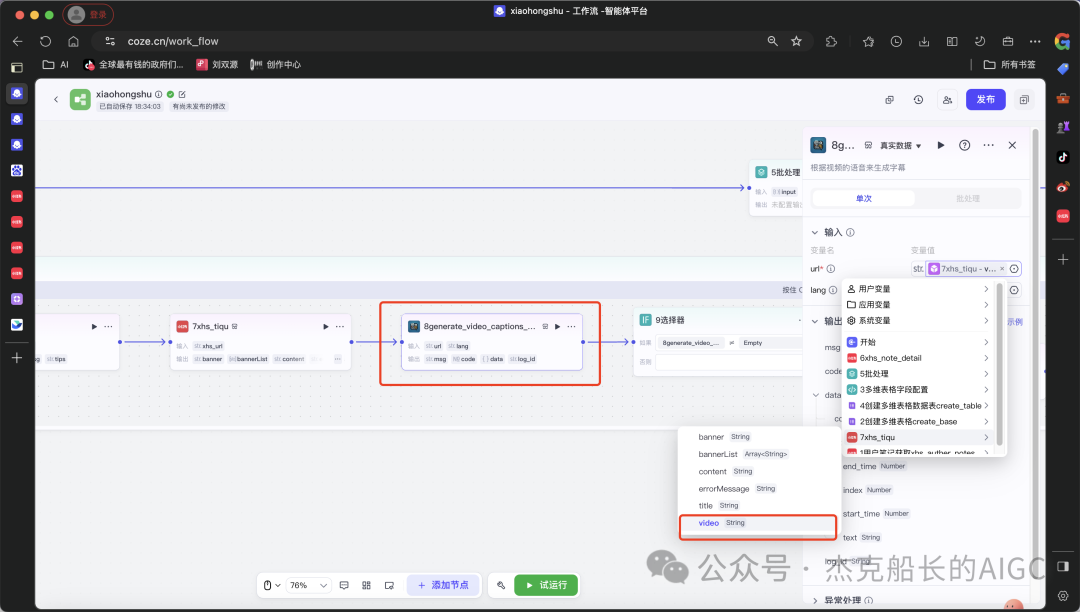The height and width of the screenshot is (612, 1080).
Task: Open the 创作中心 bookmark
Action: pos(276,65)
